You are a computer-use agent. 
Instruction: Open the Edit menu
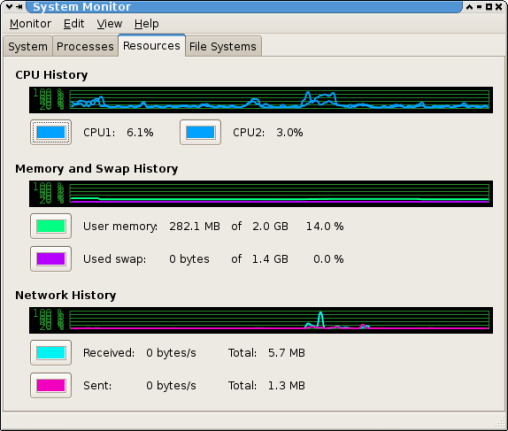[x=74, y=24]
